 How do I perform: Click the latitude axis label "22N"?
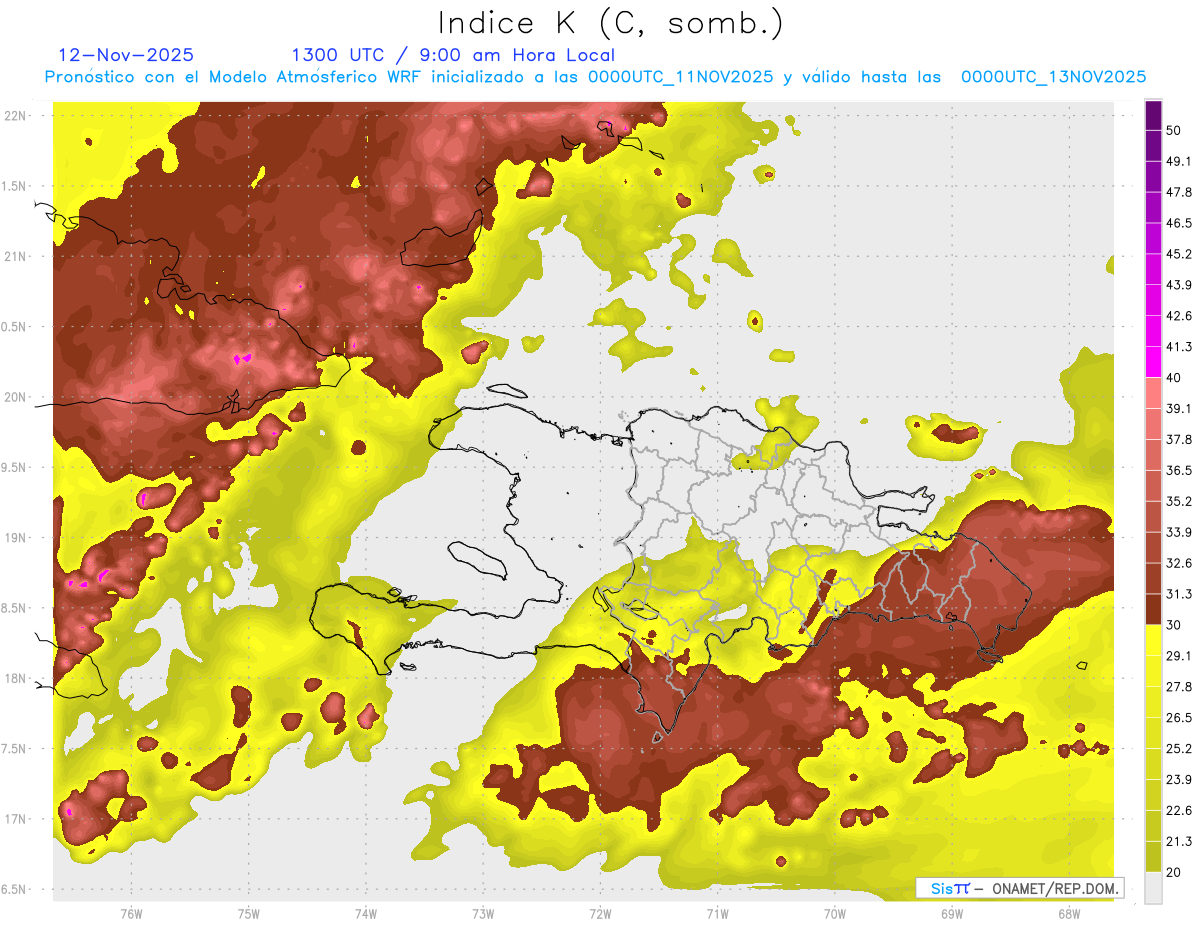click(x=16, y=115)
